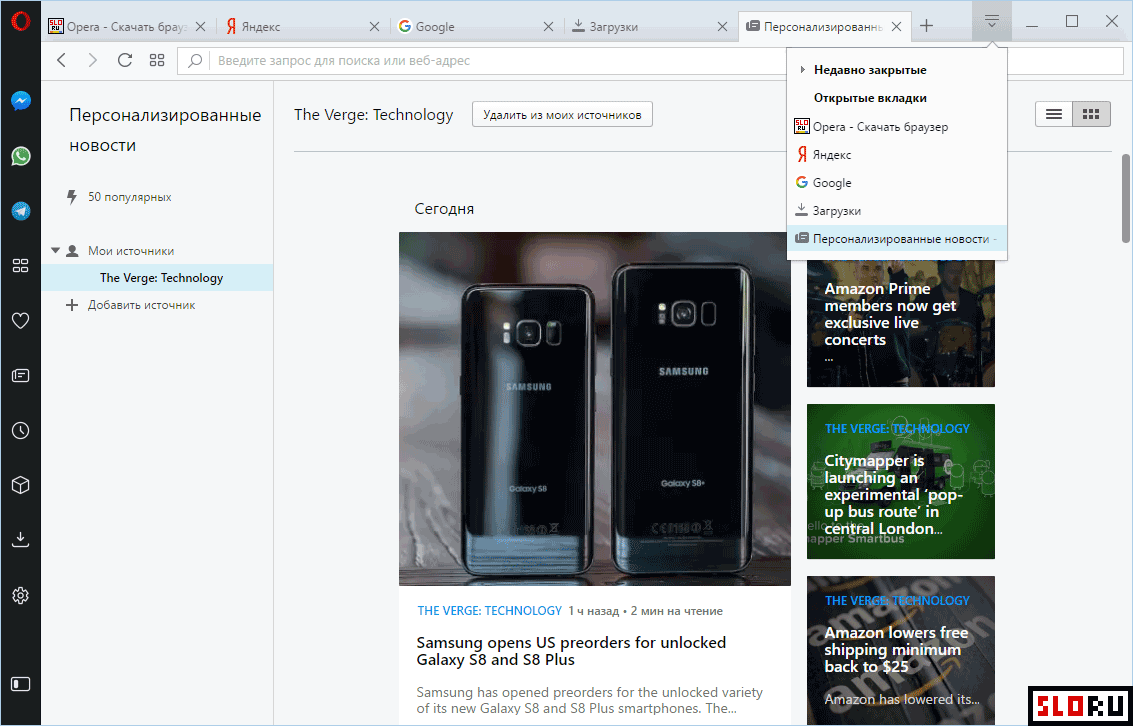Close the Загрузки tab
The image size is (1133, 726).
[723, 27]
